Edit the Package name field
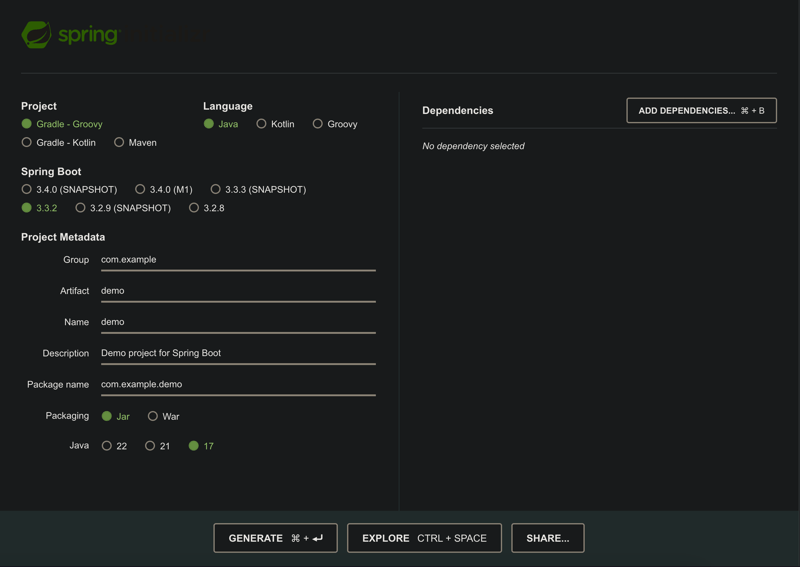800x567 pixels. pos(238,385)
